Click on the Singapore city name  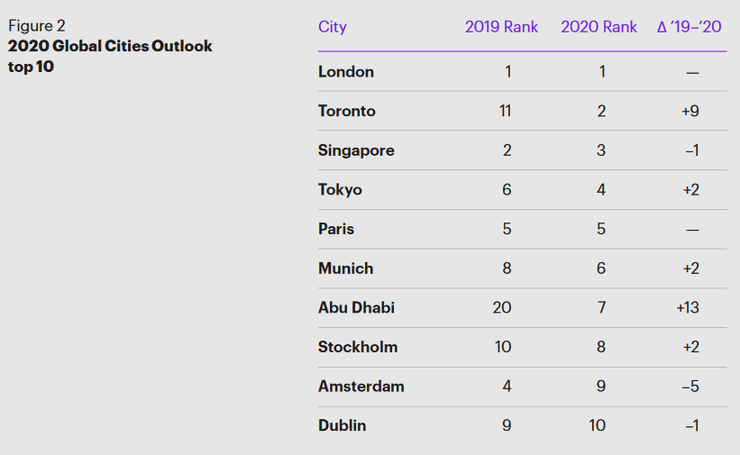[356, 151]
